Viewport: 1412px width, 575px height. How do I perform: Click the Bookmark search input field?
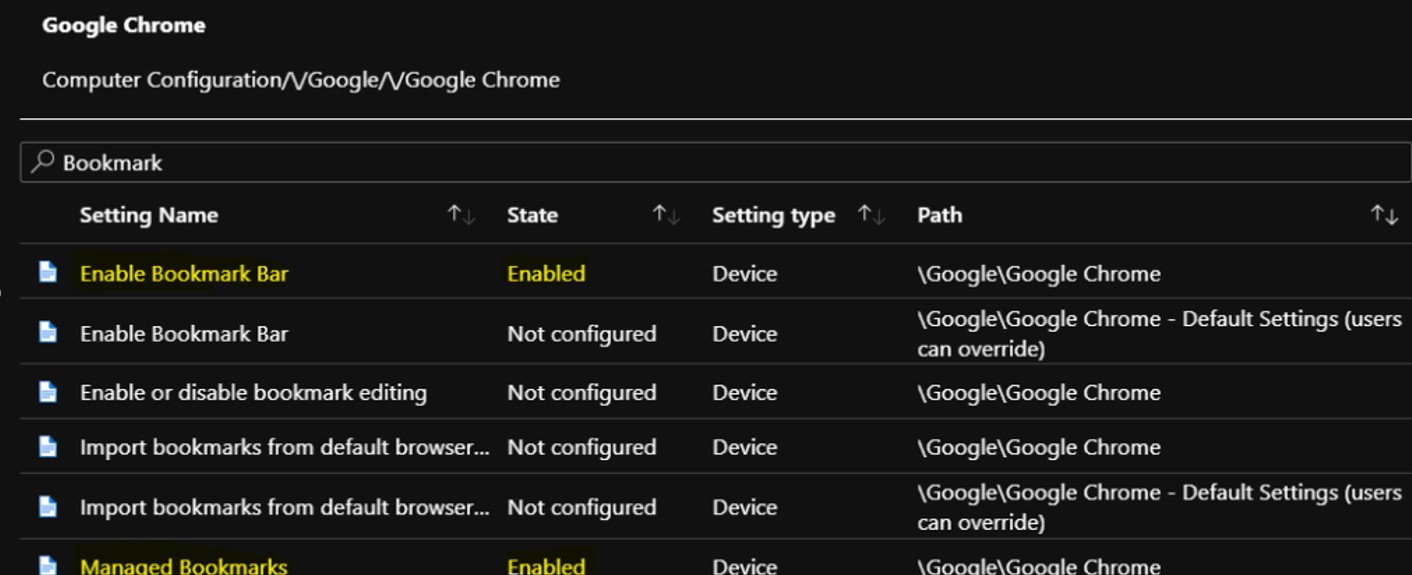tap(715, 162)
